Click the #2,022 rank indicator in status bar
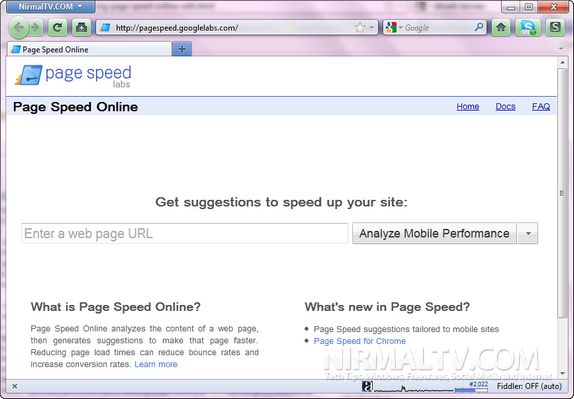The image size is (574, 399). [x=478, y=384]
